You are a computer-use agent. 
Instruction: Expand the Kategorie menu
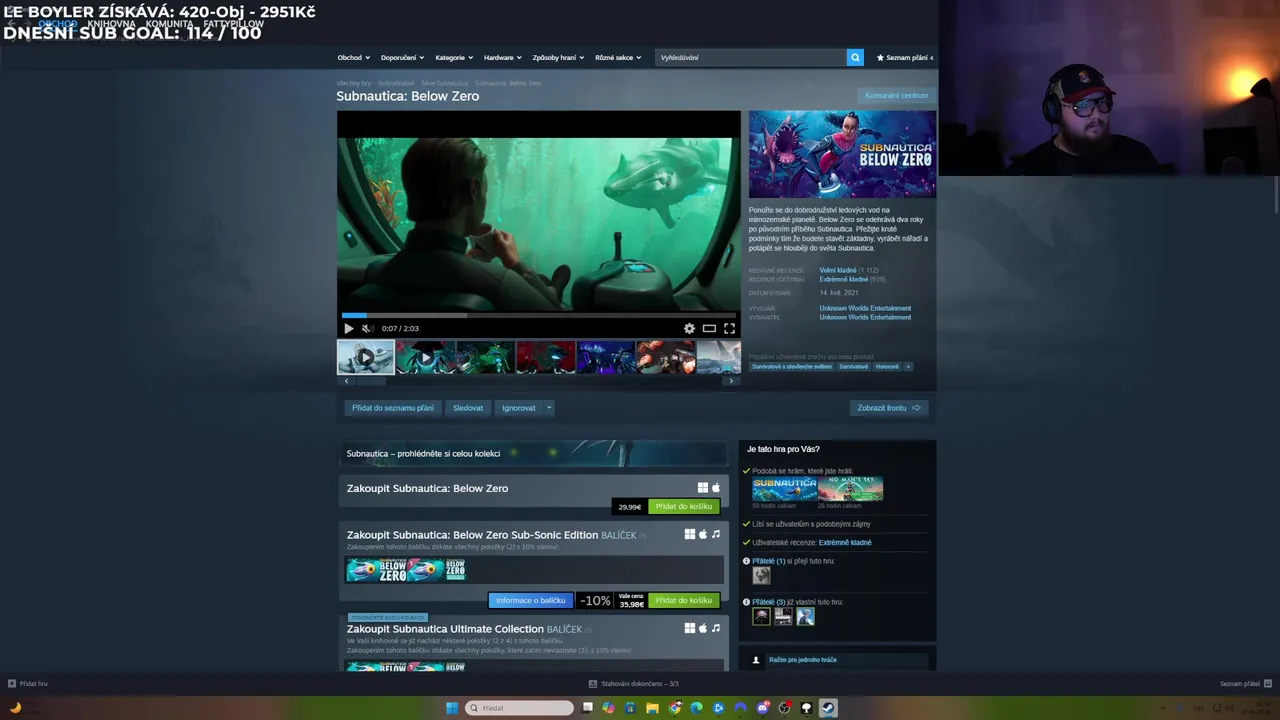click(x=454, y=58)
